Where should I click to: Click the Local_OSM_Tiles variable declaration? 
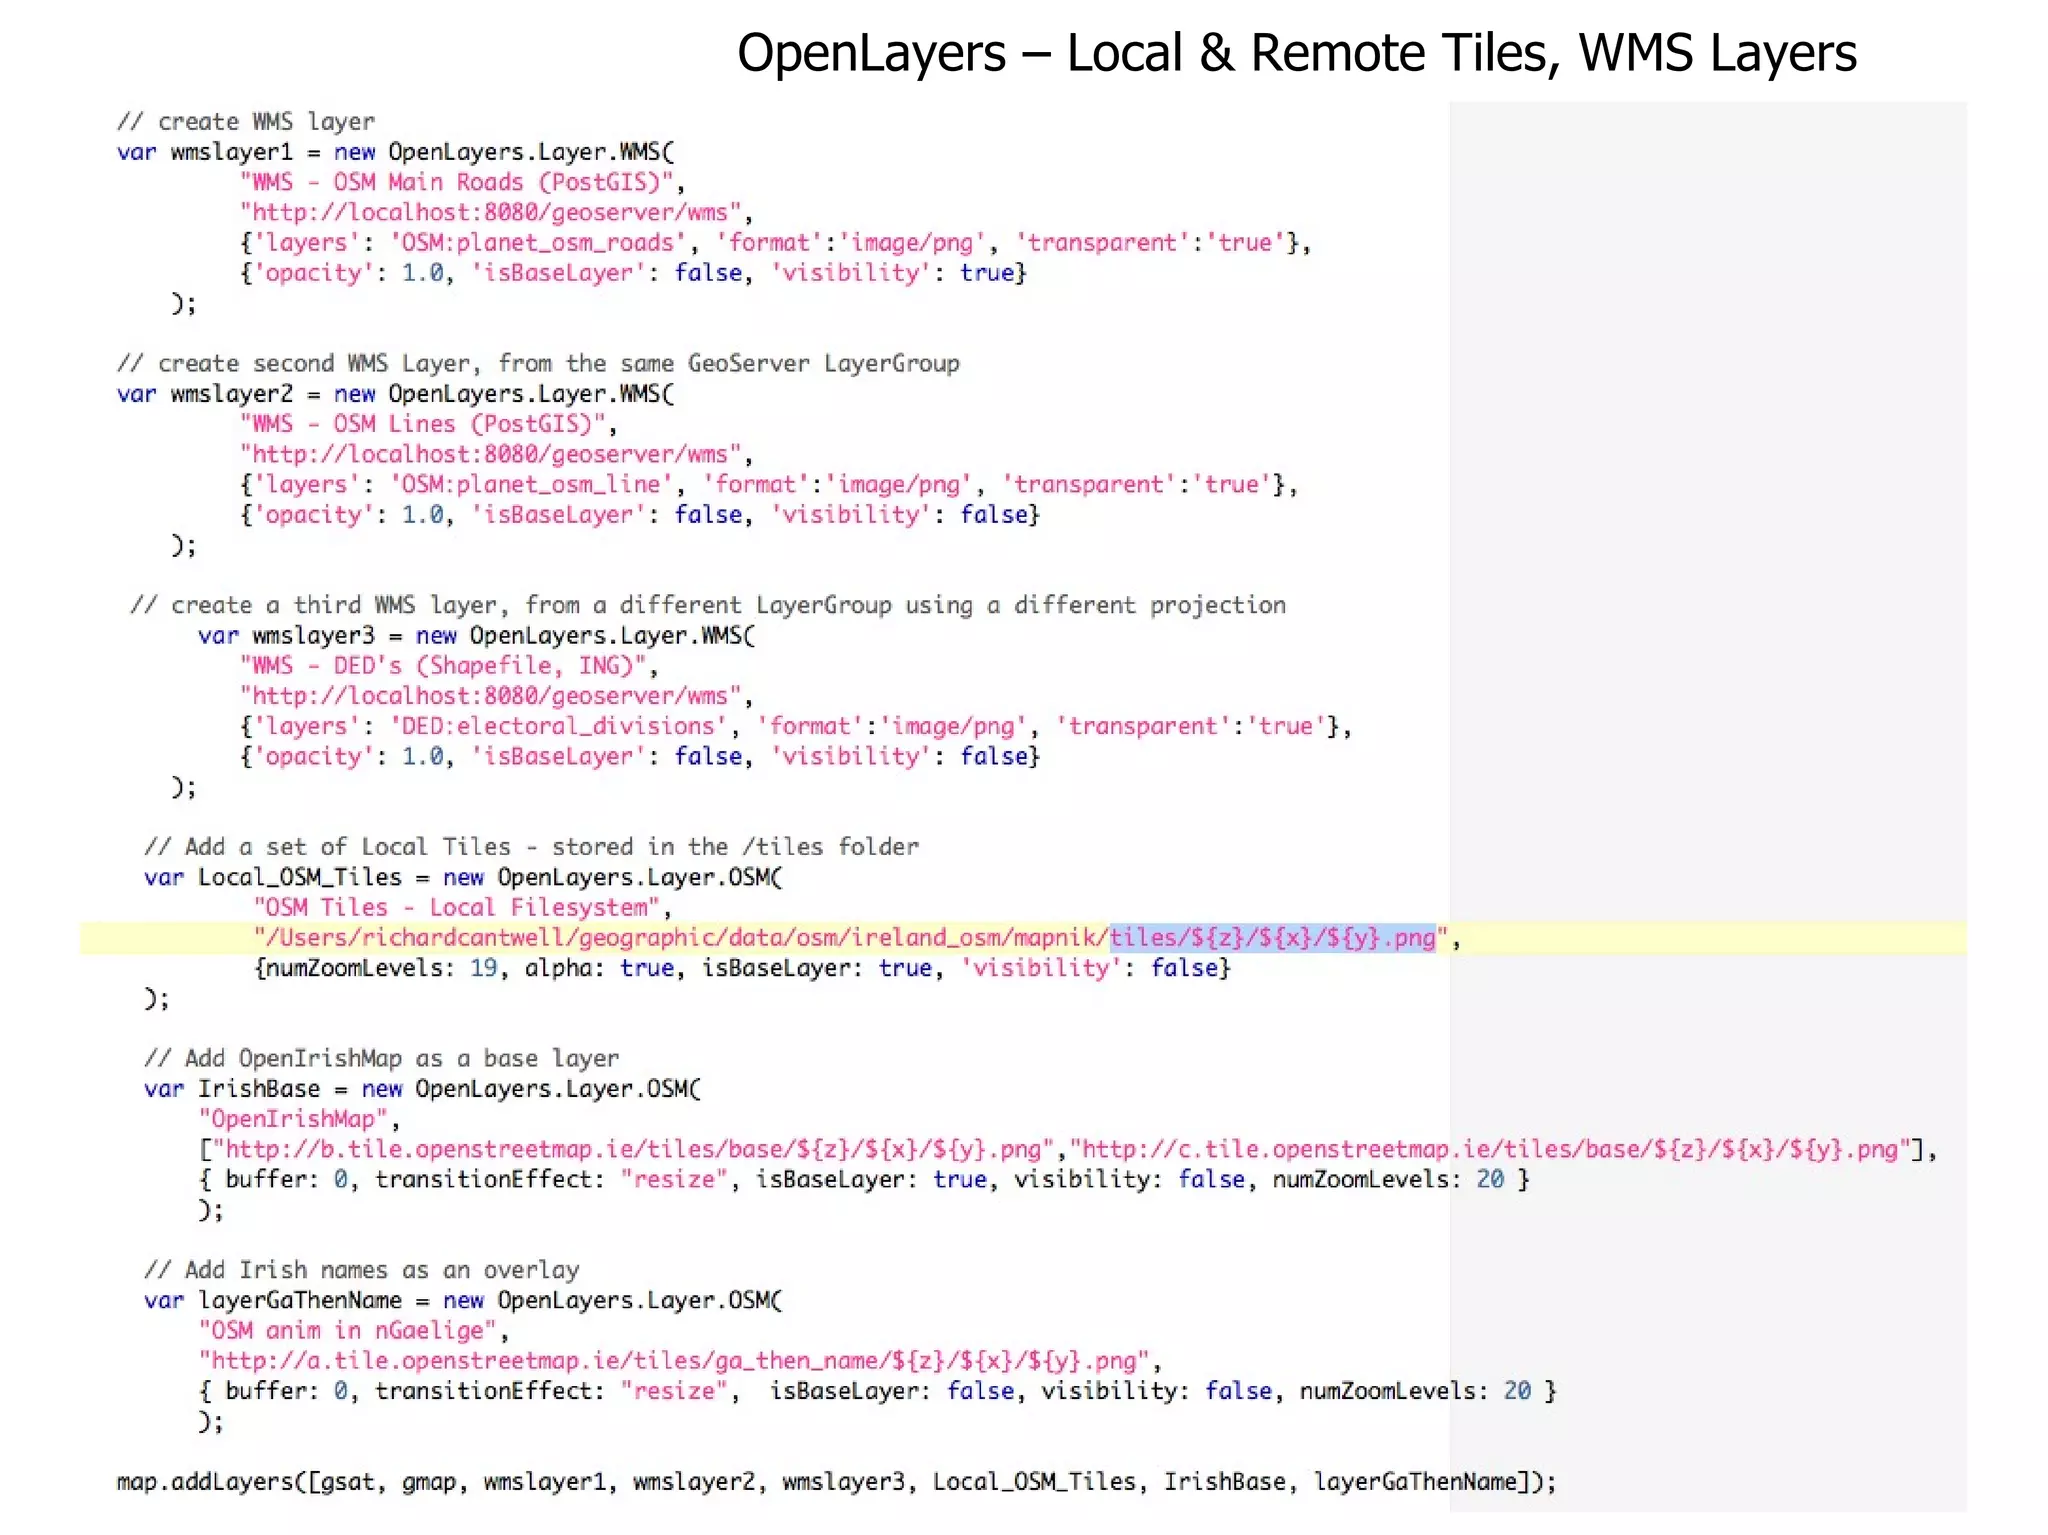[x=299, y=878]
